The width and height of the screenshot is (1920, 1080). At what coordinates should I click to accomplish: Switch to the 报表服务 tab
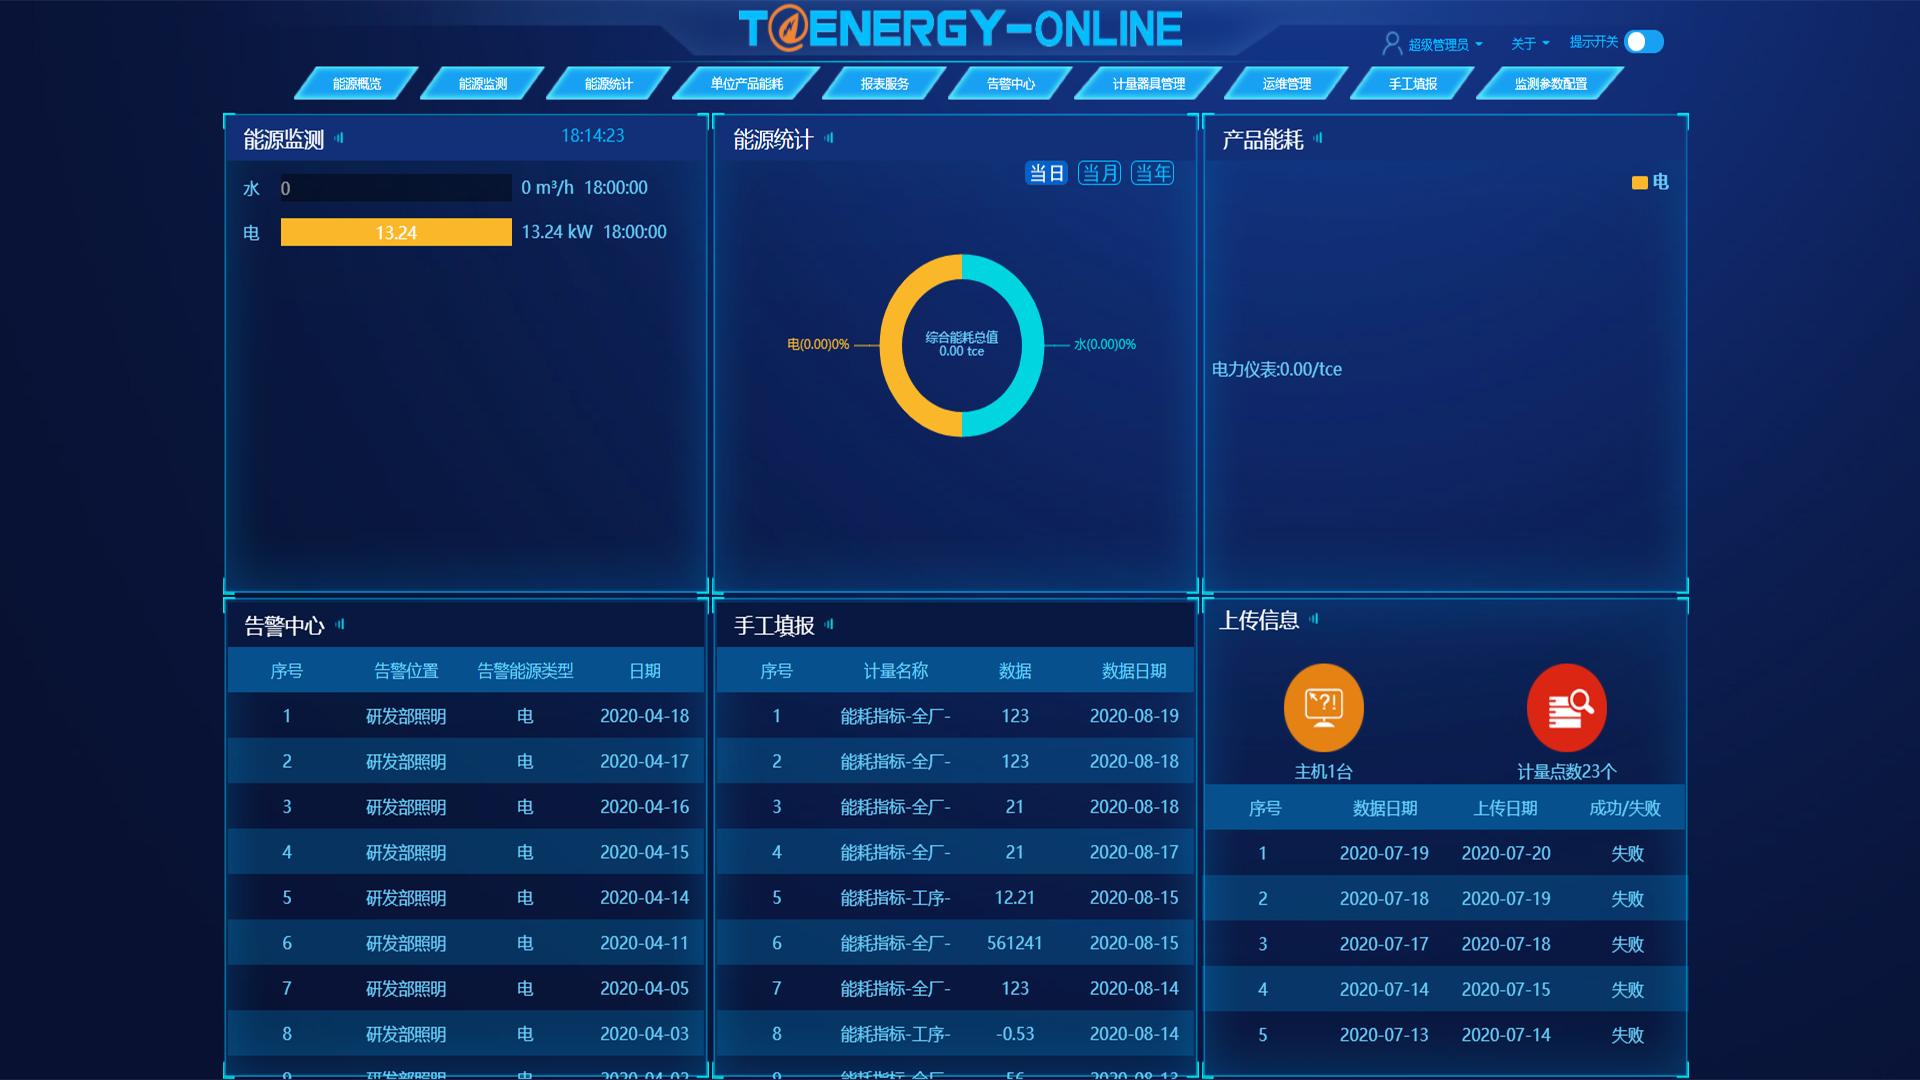tap(884, 84)
